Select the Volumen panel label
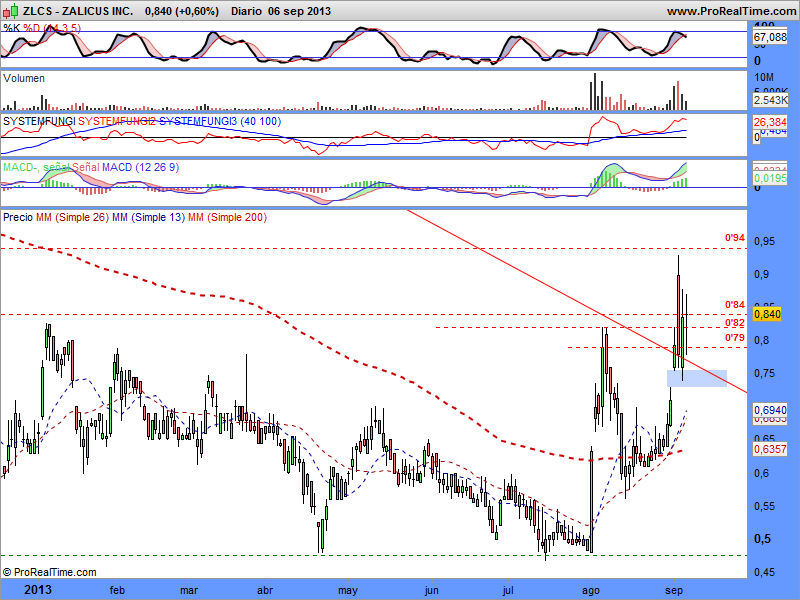800x600 pixels. coord(24,78)
